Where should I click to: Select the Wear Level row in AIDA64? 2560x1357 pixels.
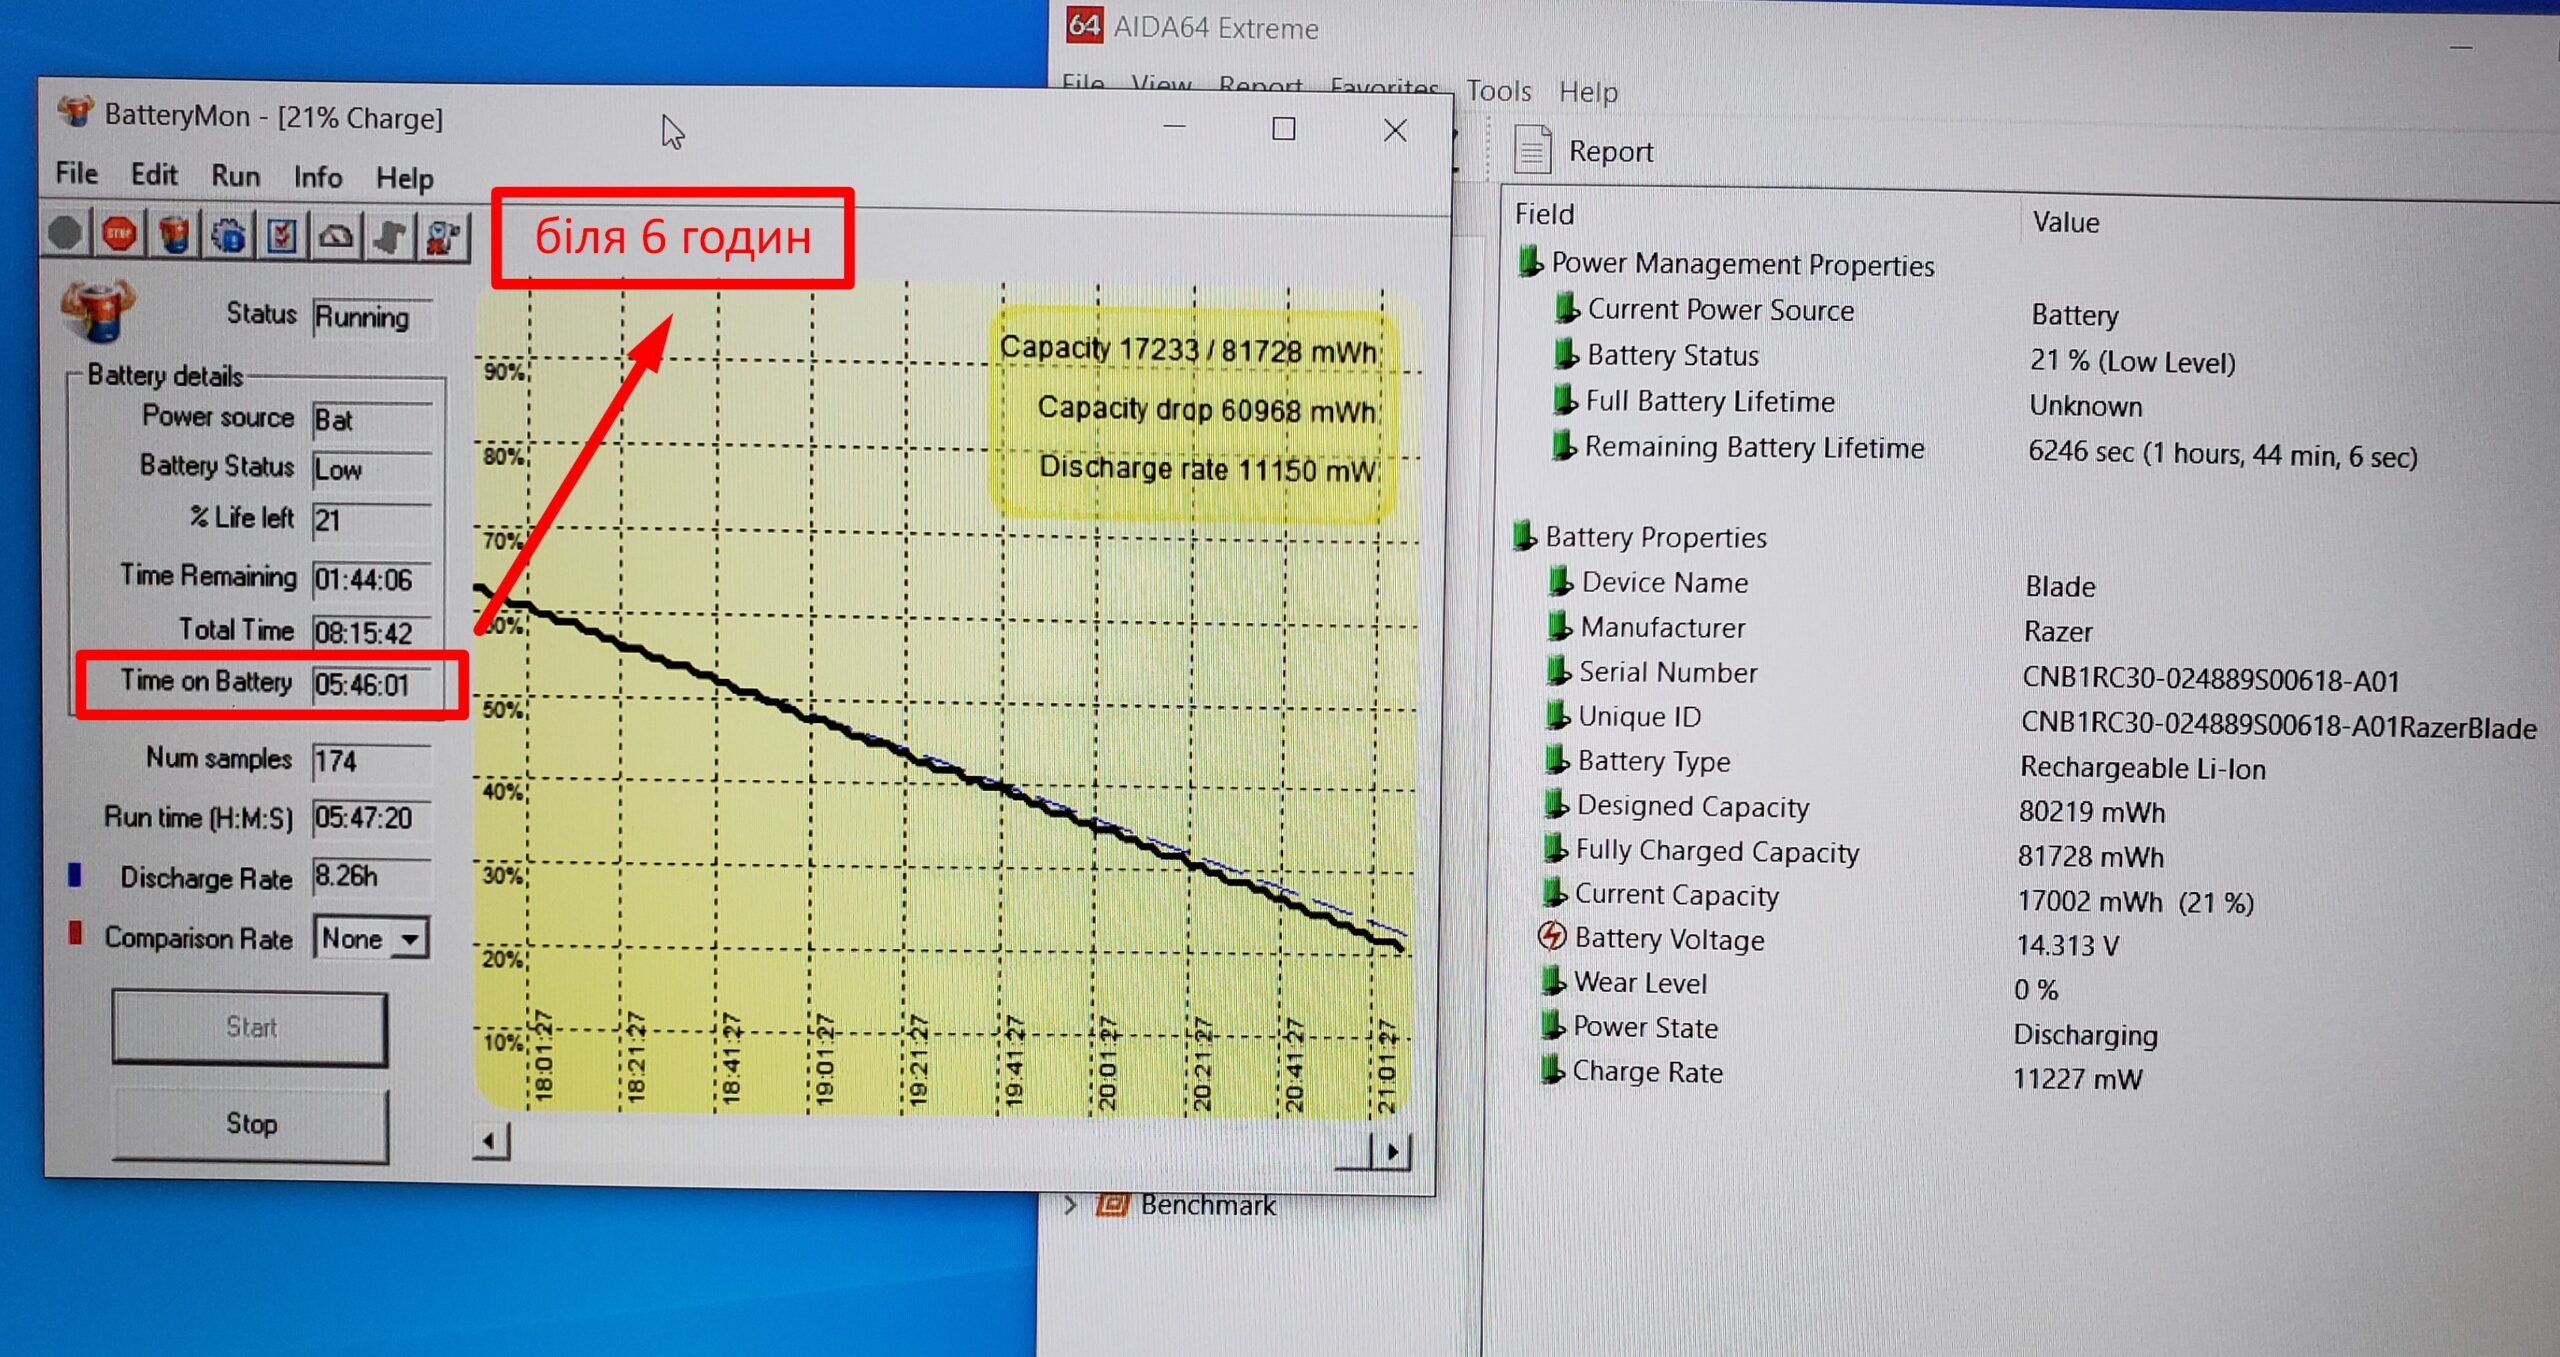tap(1640, 983)
